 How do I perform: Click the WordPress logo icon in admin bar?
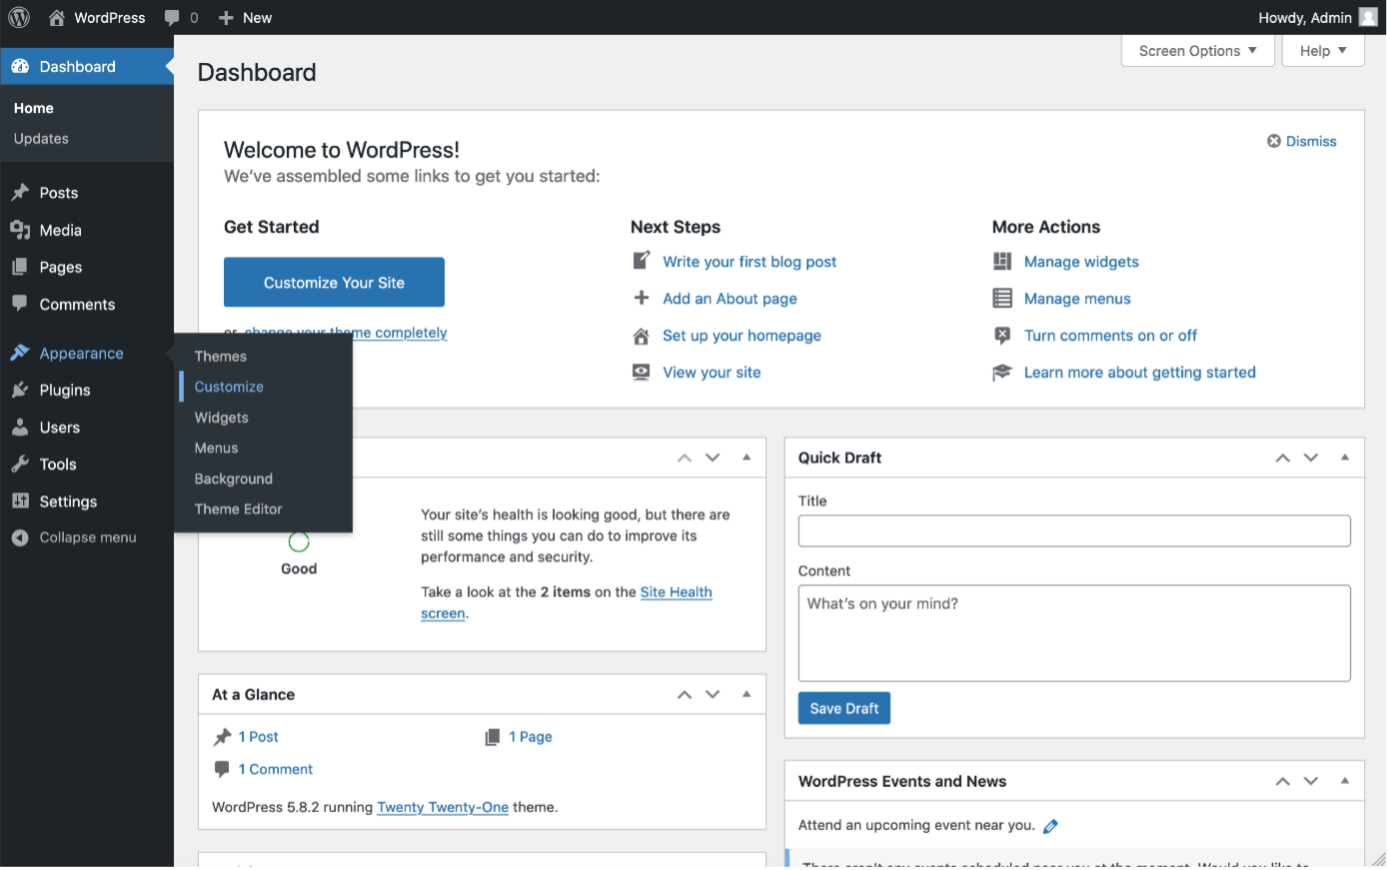click(19, 18)
